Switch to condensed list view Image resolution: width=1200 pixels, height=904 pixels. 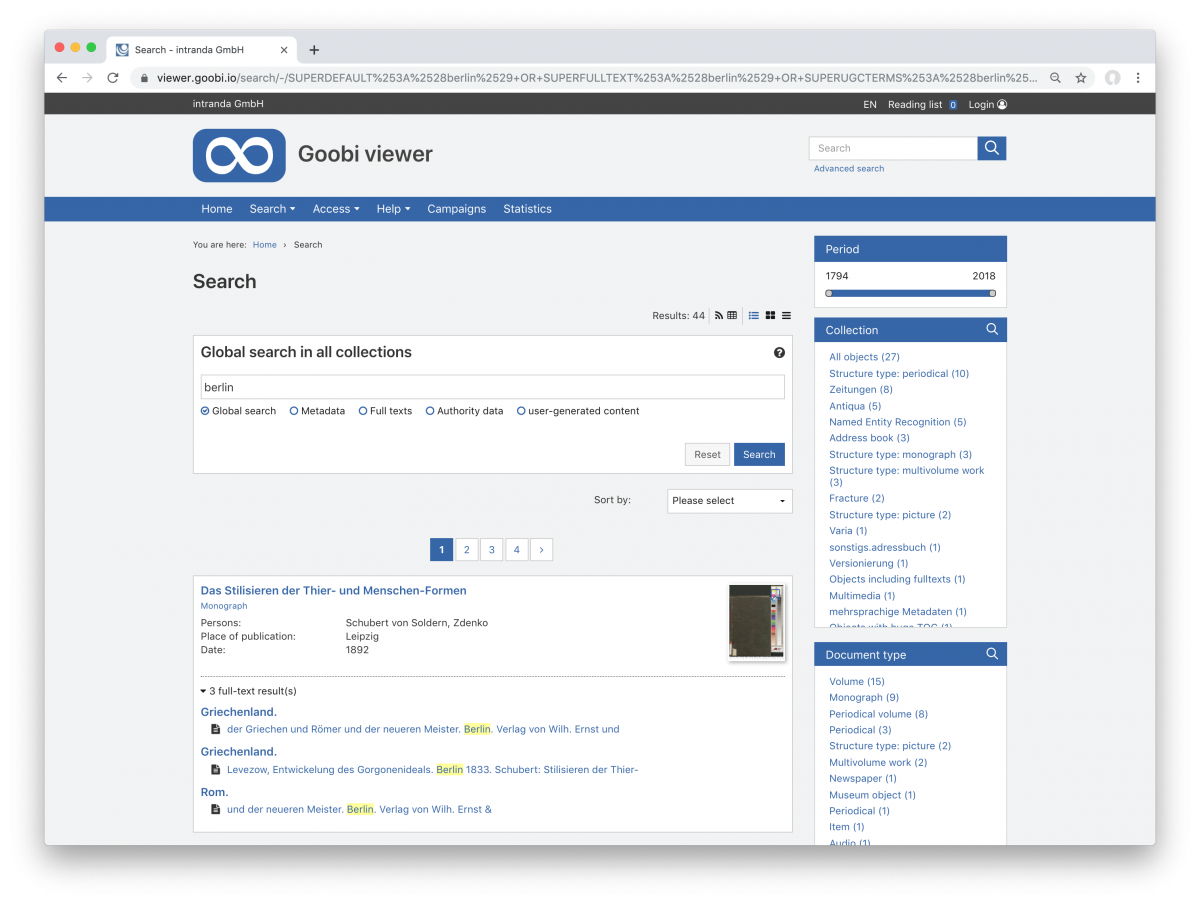coord(786,315)
